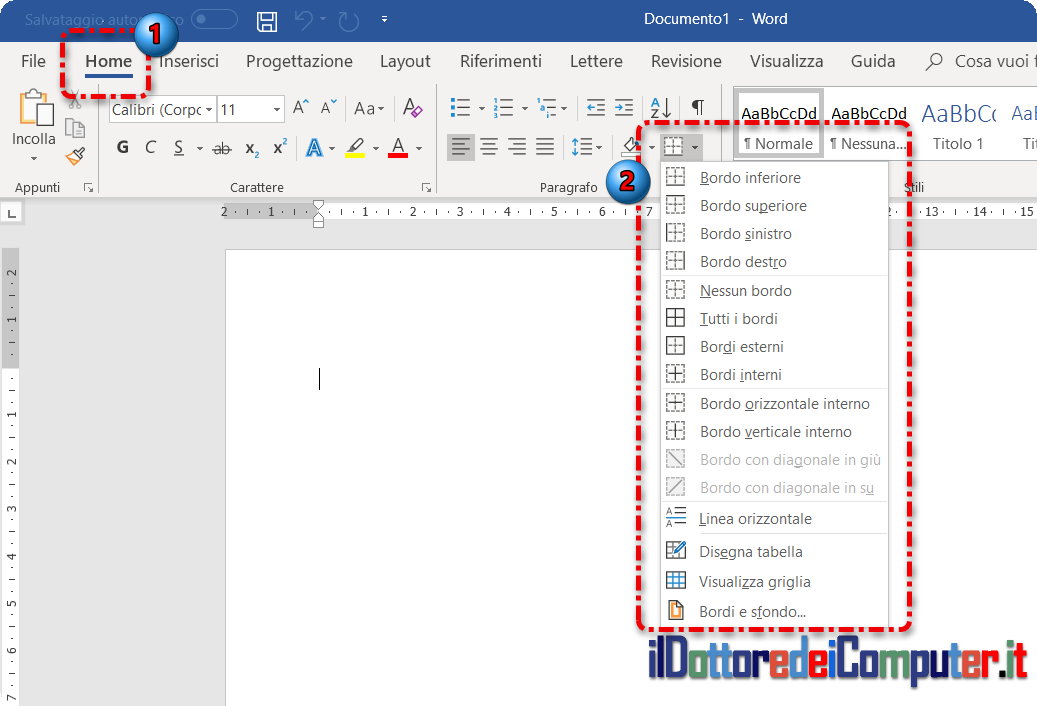Align text to the left
This screenshot has height=706, width=1037.
click(x=461, y=146)
